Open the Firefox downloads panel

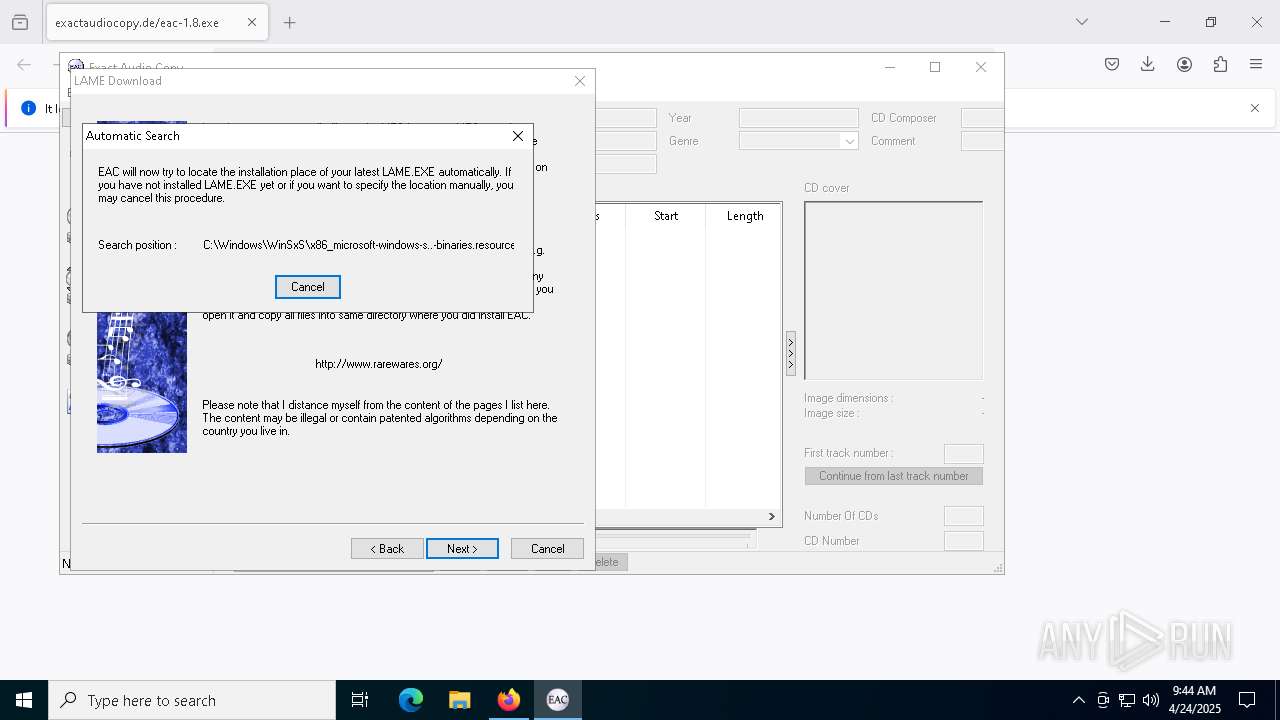(x=1148, y=64)
